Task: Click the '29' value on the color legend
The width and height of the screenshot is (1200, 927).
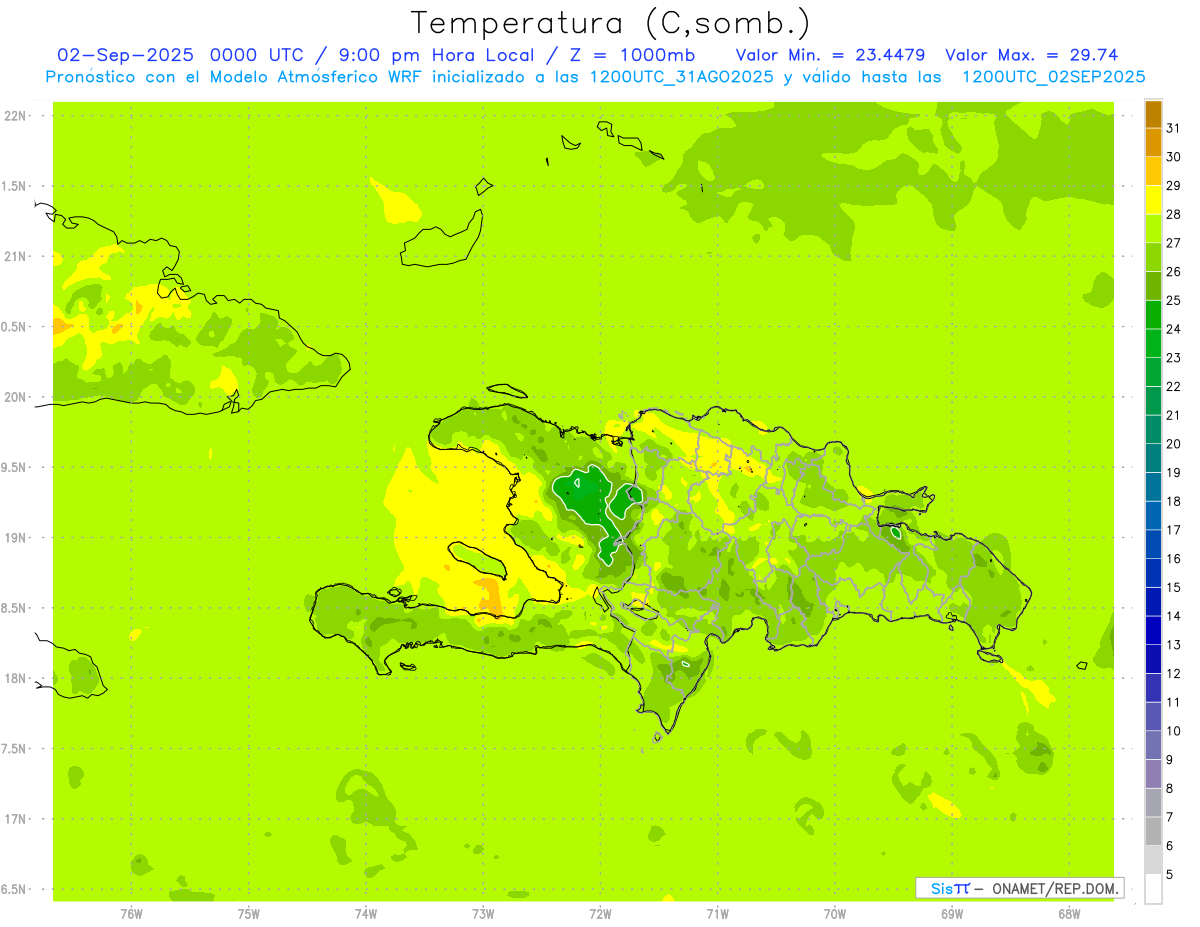Action: [1174, 185]
